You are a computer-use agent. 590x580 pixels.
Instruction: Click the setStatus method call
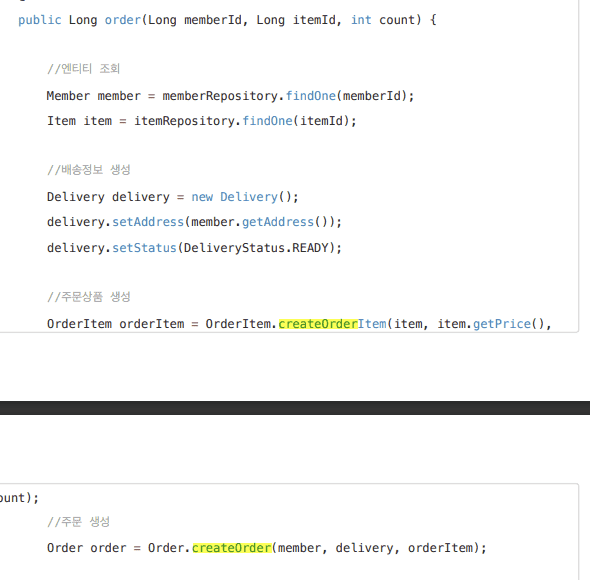point(144,248)
